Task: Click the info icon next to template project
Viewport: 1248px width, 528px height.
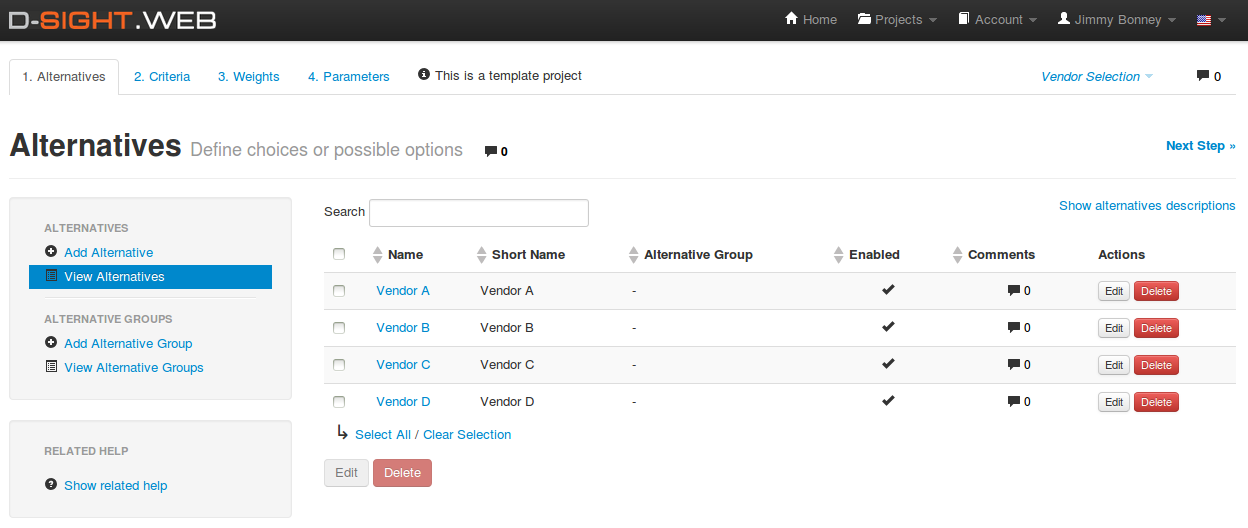Action: click(424, 75)
